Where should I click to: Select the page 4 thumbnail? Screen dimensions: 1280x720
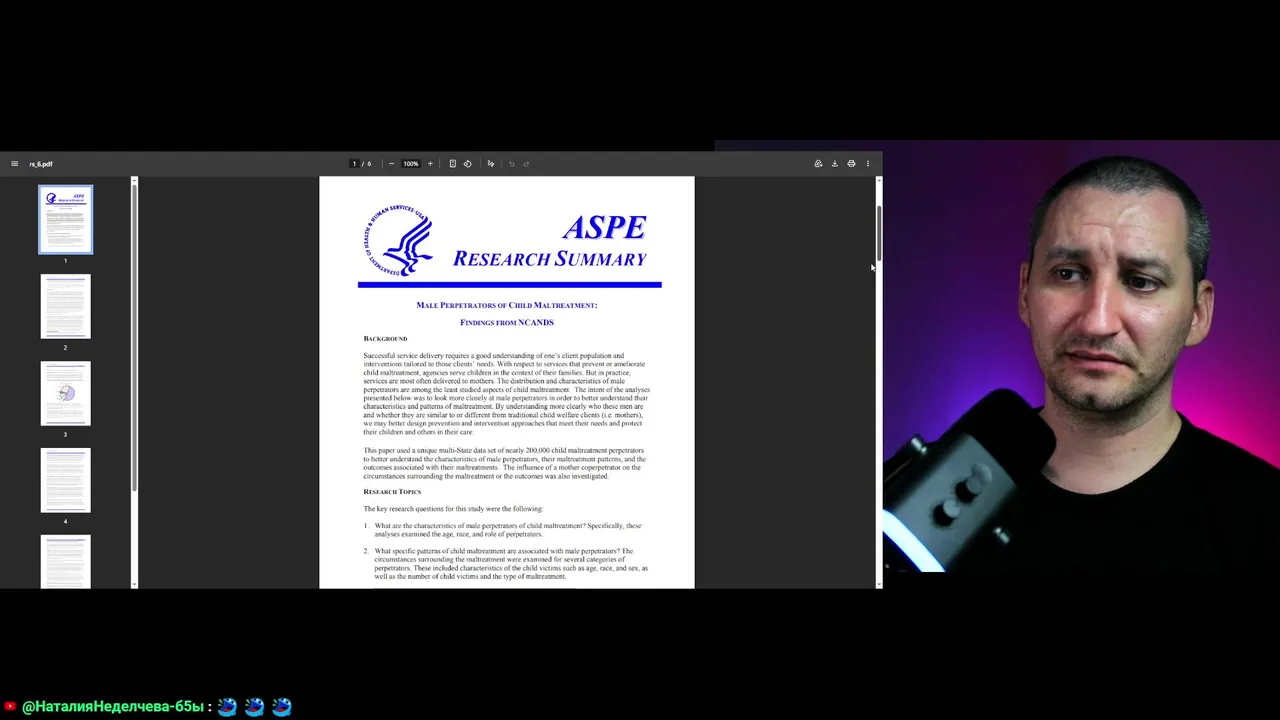coord(65,480)
